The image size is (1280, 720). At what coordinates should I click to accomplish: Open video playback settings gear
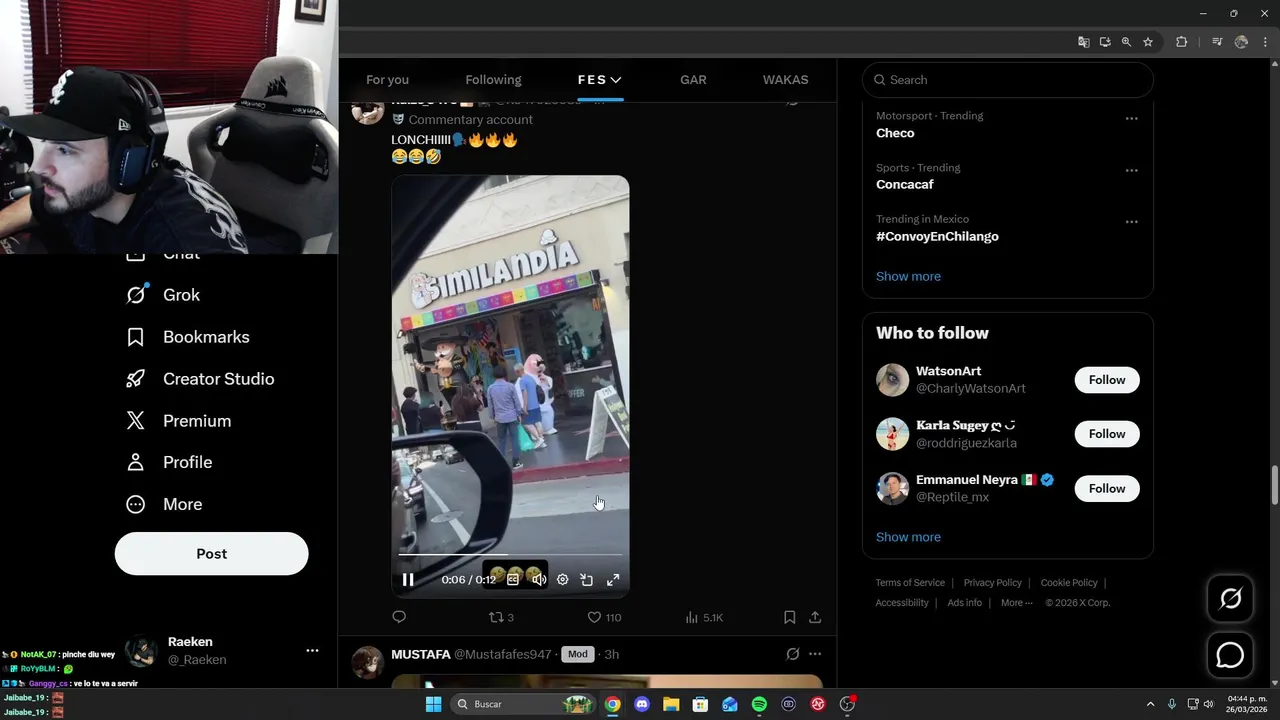[x=562, y=579]
